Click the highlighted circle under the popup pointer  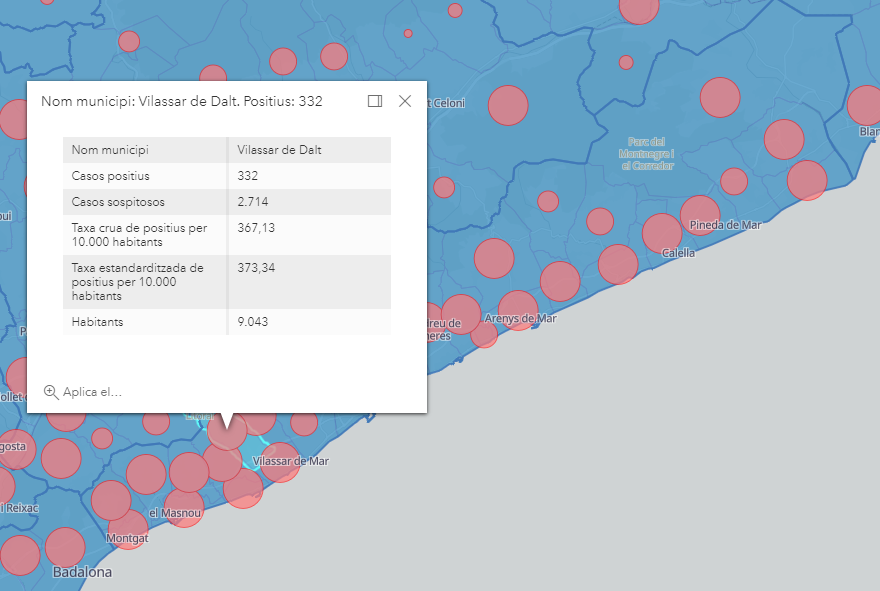click(x=228, y=431)
